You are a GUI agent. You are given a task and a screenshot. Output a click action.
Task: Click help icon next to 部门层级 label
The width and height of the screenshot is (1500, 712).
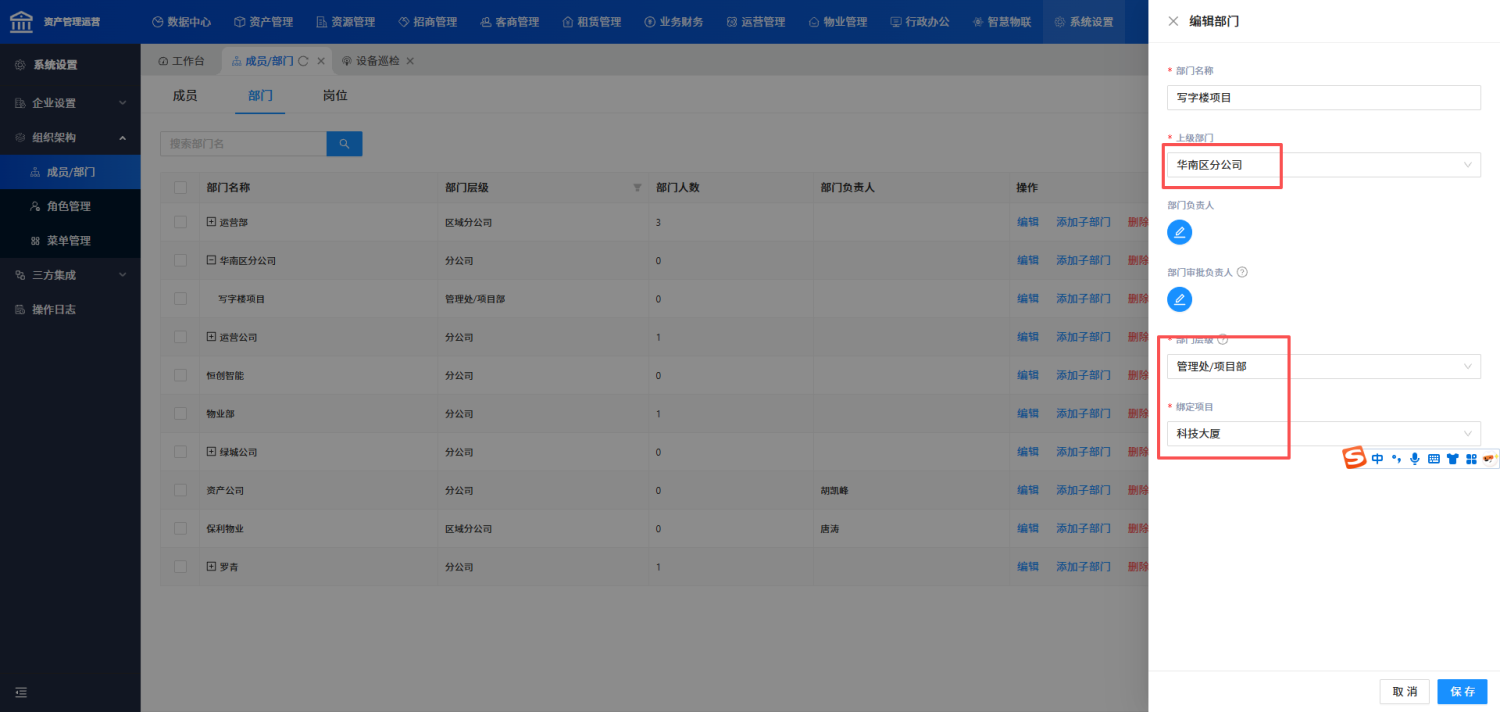point(1223,340)
